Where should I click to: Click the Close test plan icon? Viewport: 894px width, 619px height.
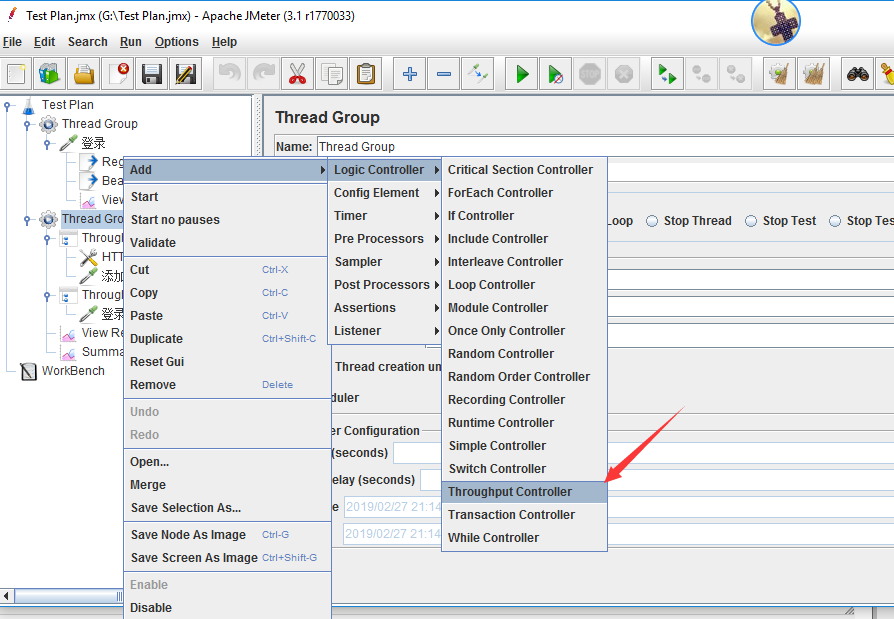(118, 74)
